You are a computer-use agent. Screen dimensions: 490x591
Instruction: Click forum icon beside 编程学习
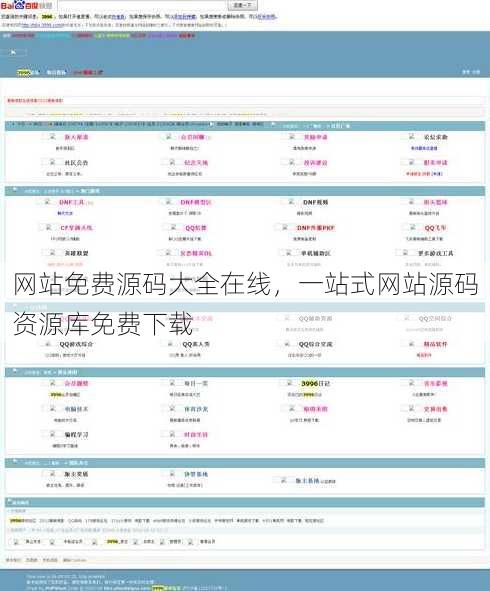point(53,434)
